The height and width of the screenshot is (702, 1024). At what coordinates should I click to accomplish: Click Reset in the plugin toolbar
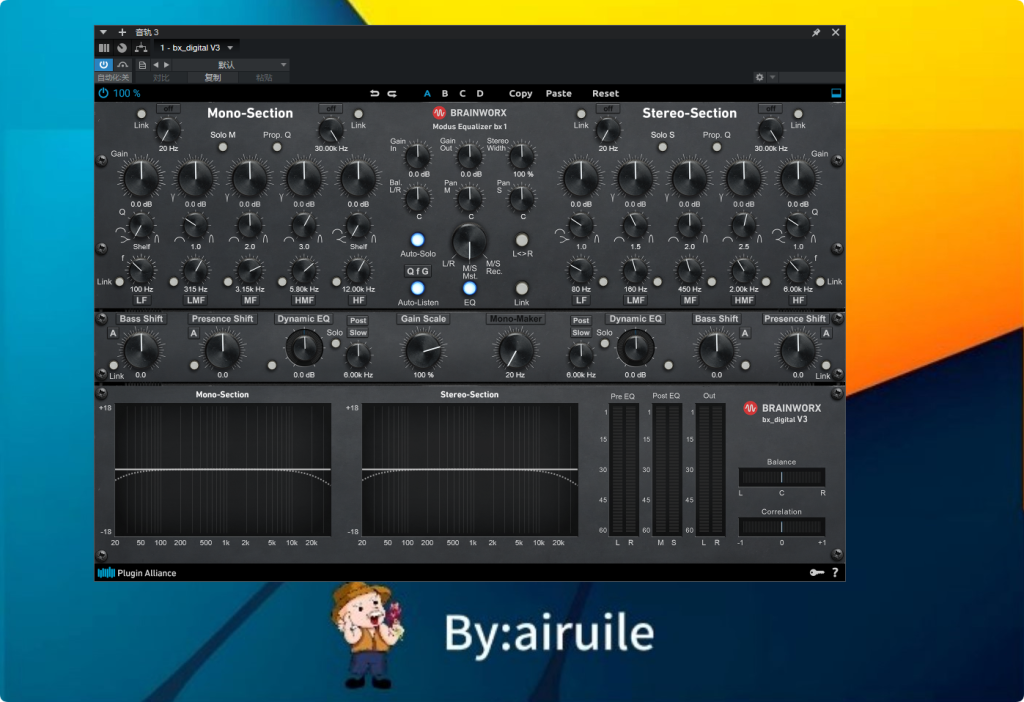pos(605,93)
